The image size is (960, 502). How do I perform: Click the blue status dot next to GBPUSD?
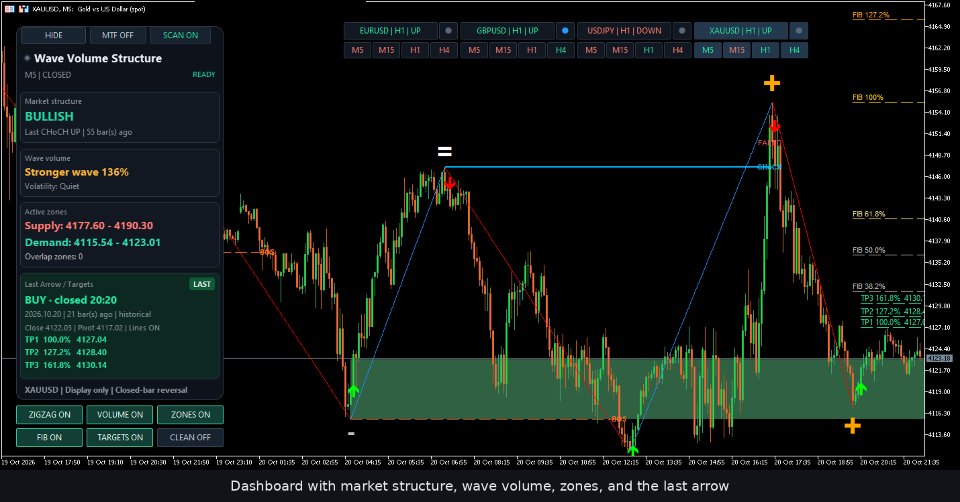click(565, 31)
